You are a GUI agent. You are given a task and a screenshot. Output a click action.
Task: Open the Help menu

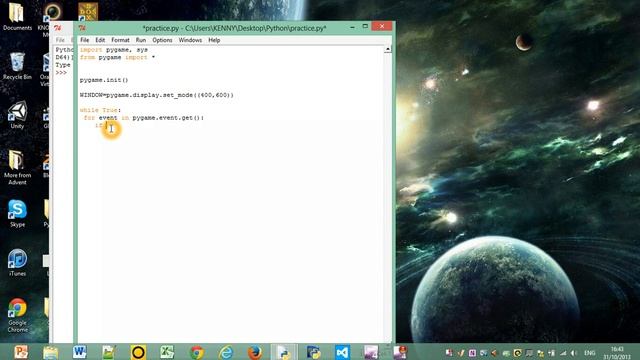click(214, 40)
